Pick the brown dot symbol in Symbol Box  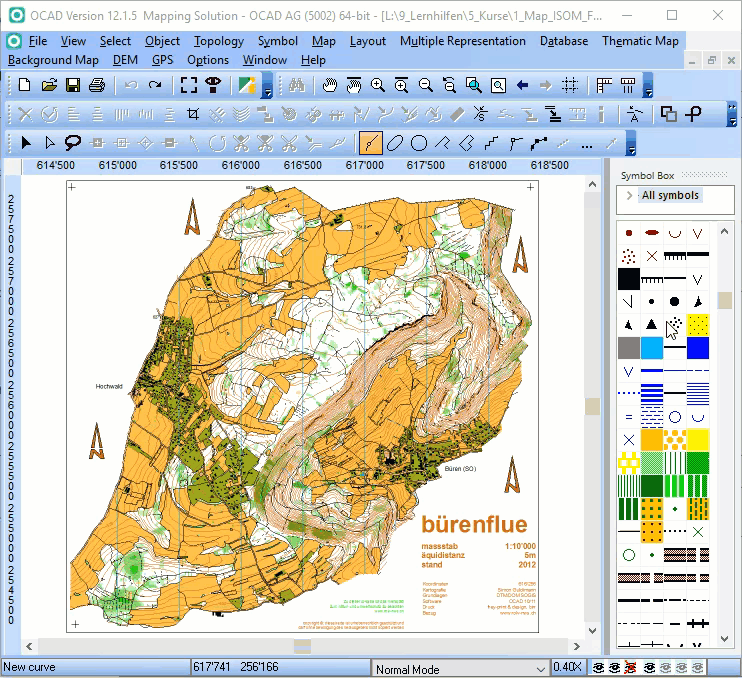[629, 233]
